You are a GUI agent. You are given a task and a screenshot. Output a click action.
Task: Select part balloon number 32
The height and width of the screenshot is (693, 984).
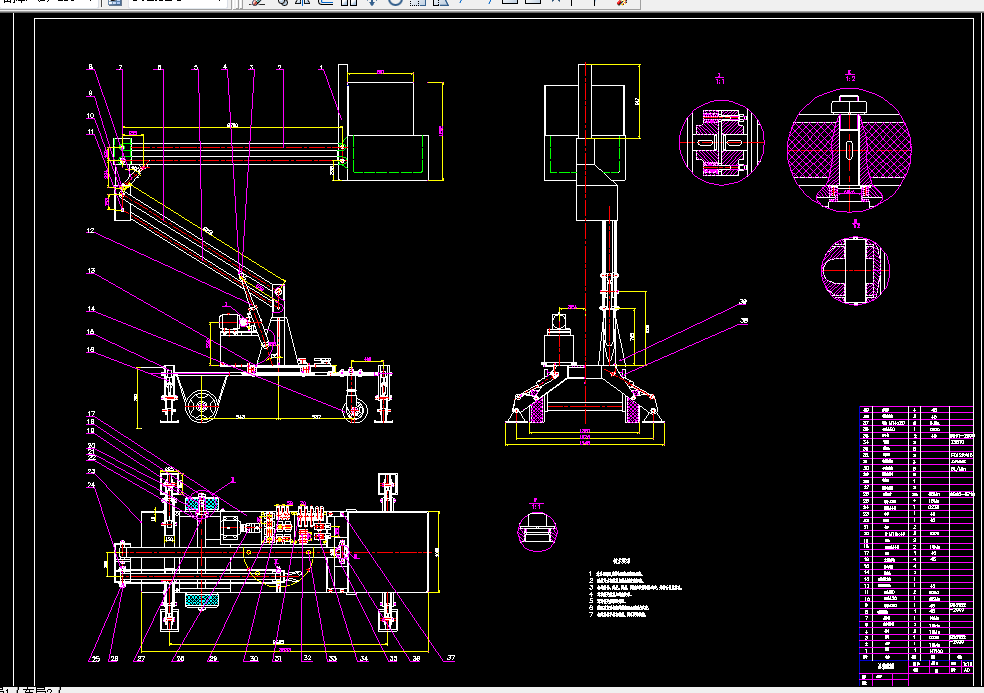tap(307, 658)
